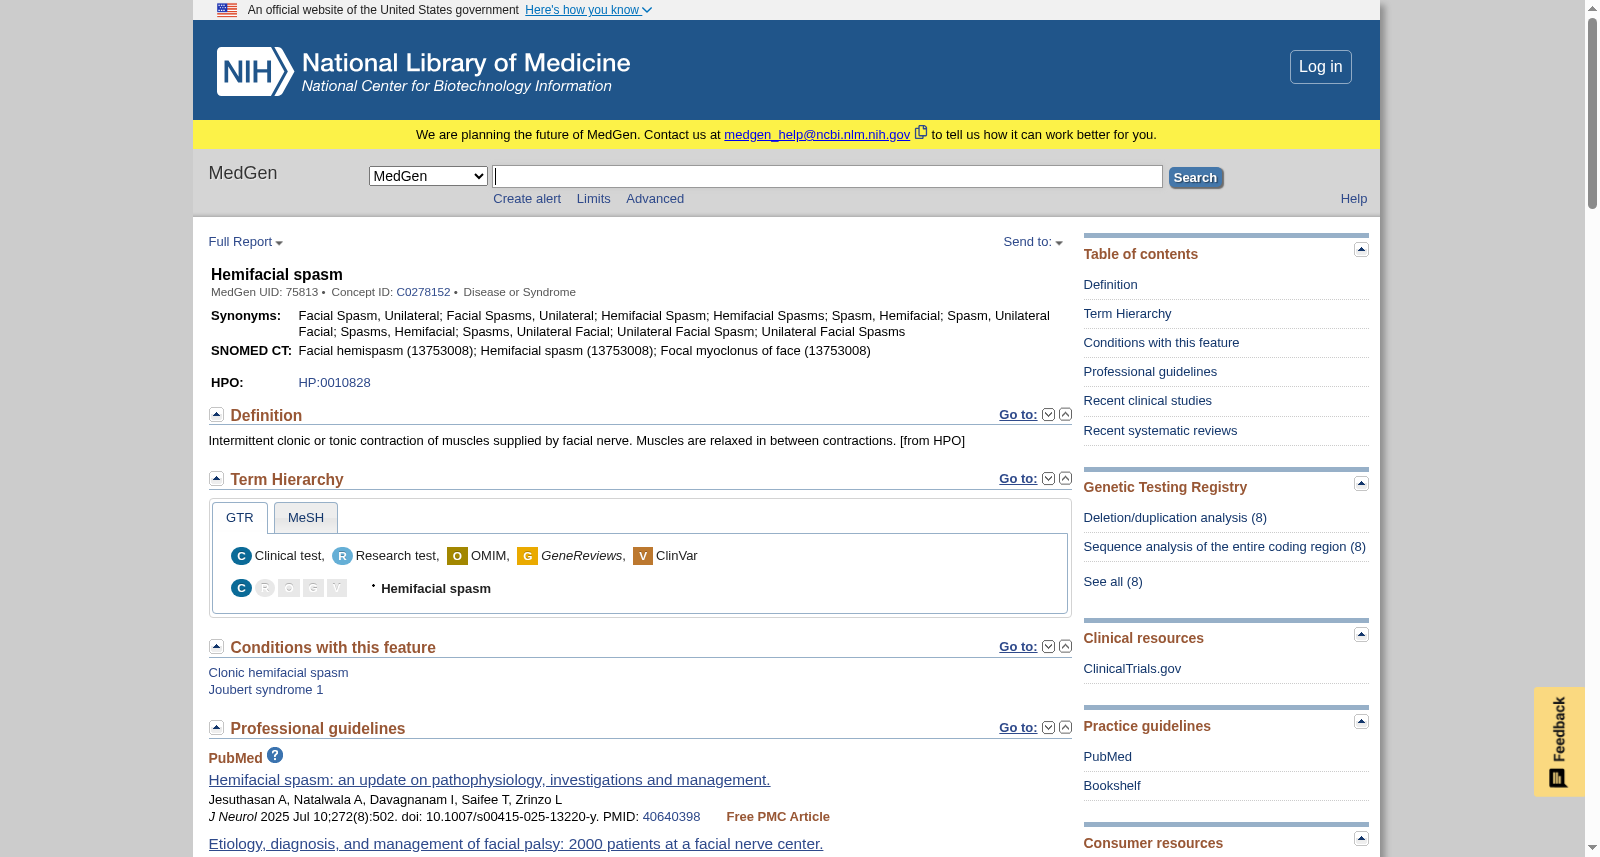Collapse the Genetic Testing Registry panel
This screenshot has height=857, width=1600.
coord(1361,483)
